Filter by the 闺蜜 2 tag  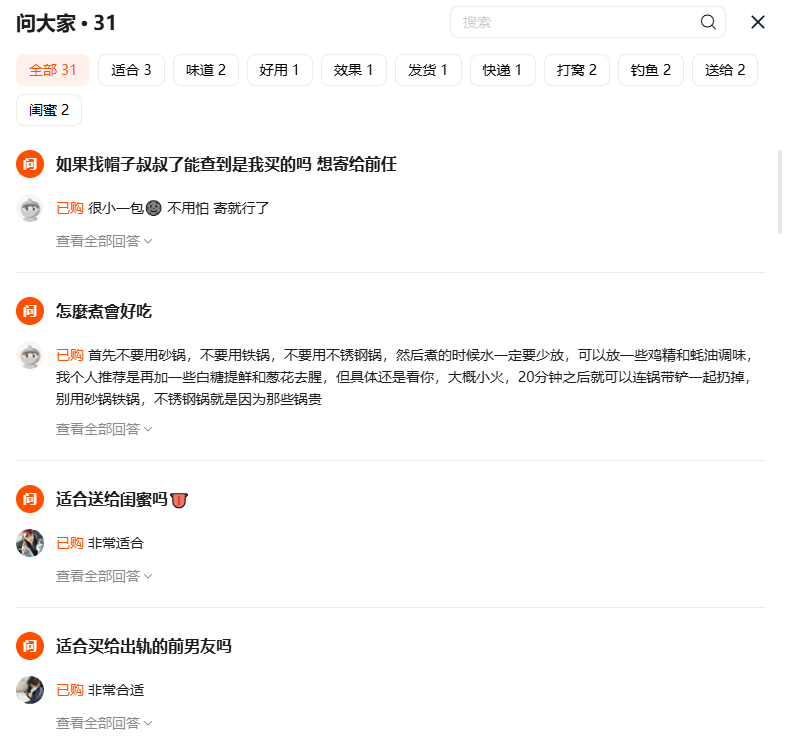pyautogui.click(x=49, y=110)
